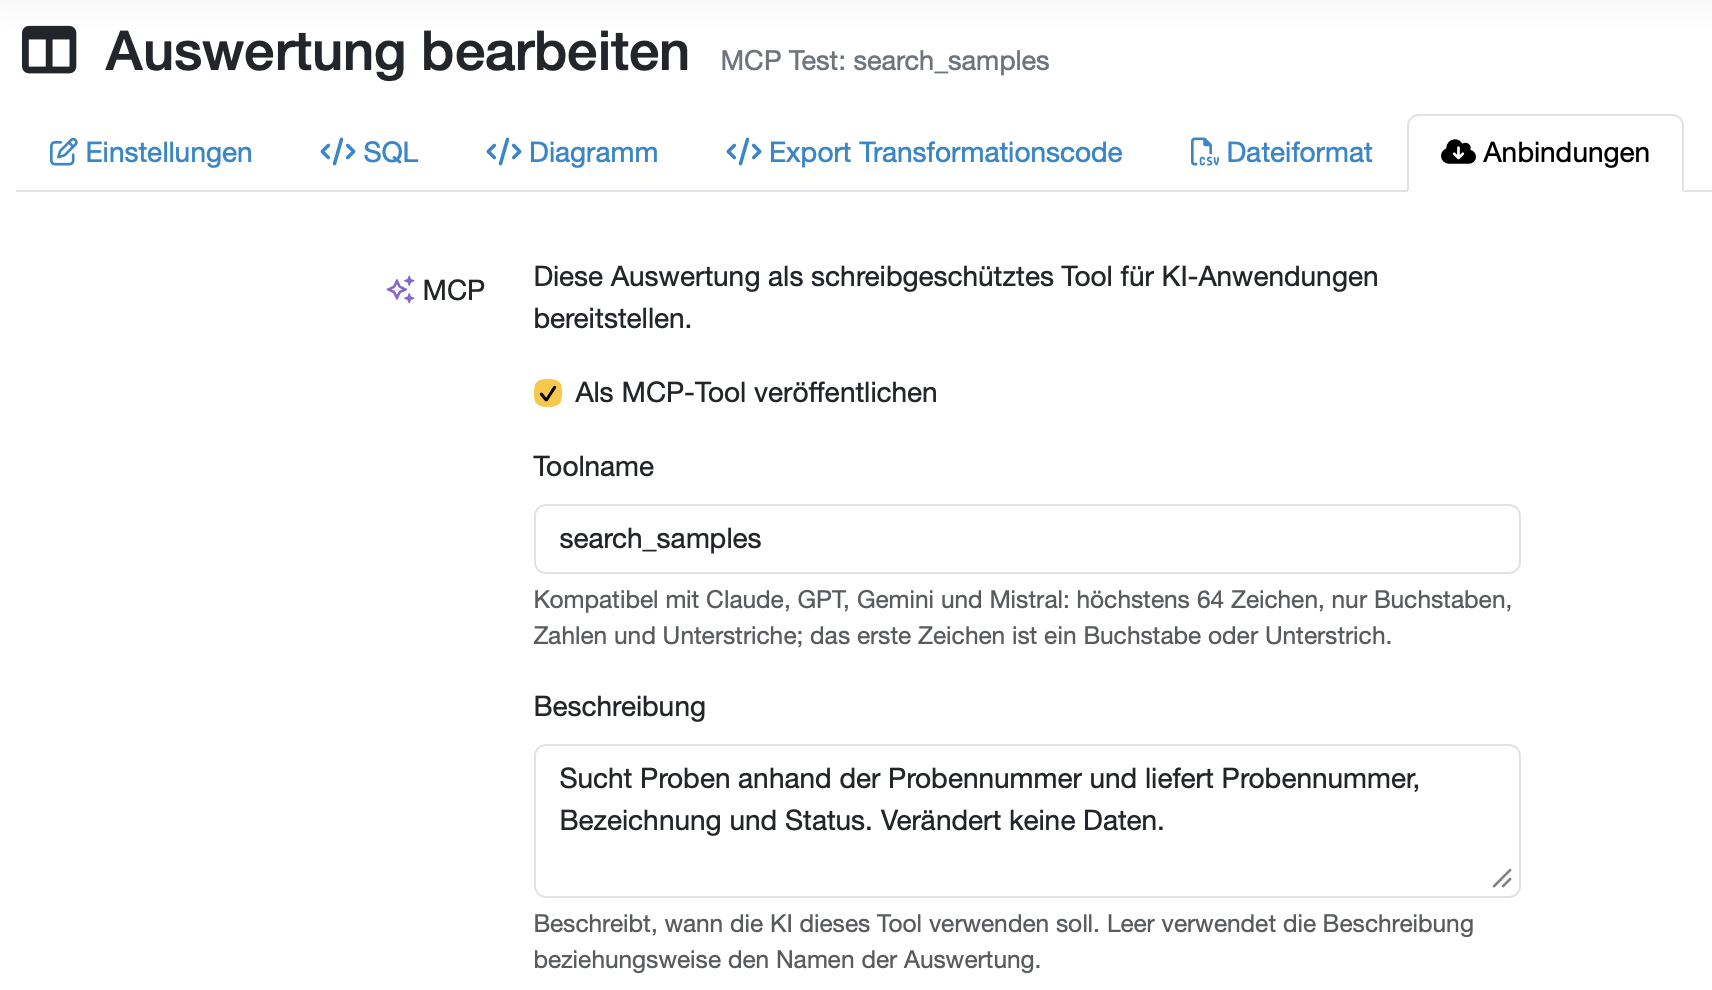This screenshot has width=1712, height=990.
Task: Go to the Export Transformationscode tab
Action: 924,152
